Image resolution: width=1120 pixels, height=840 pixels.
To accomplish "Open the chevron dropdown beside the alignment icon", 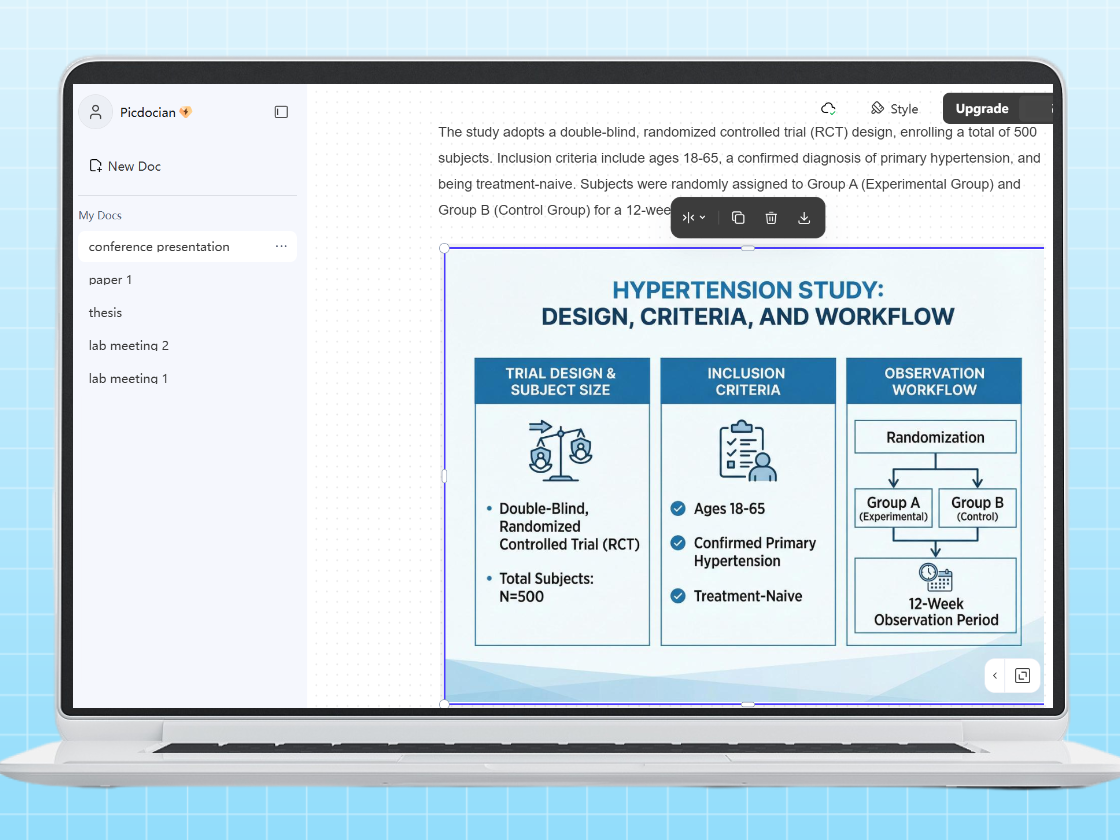I will click(x=702, y=217).
